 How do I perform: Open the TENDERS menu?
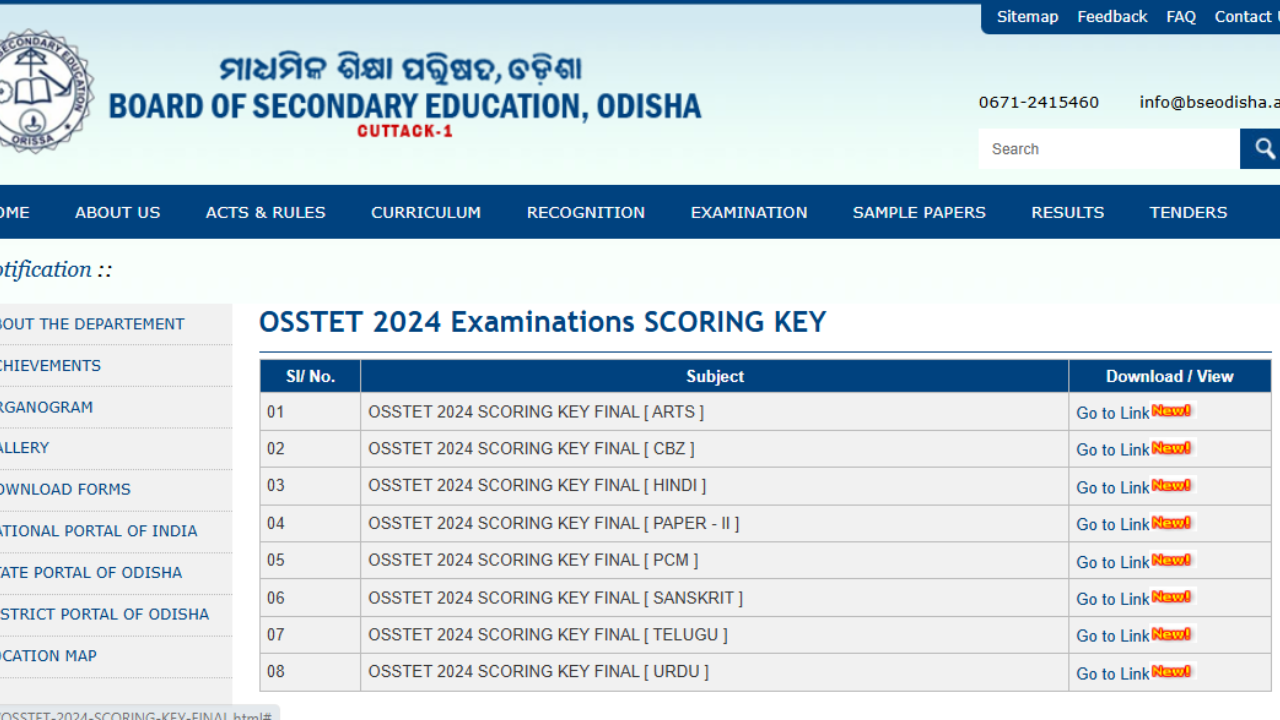tap(1188, 212)
